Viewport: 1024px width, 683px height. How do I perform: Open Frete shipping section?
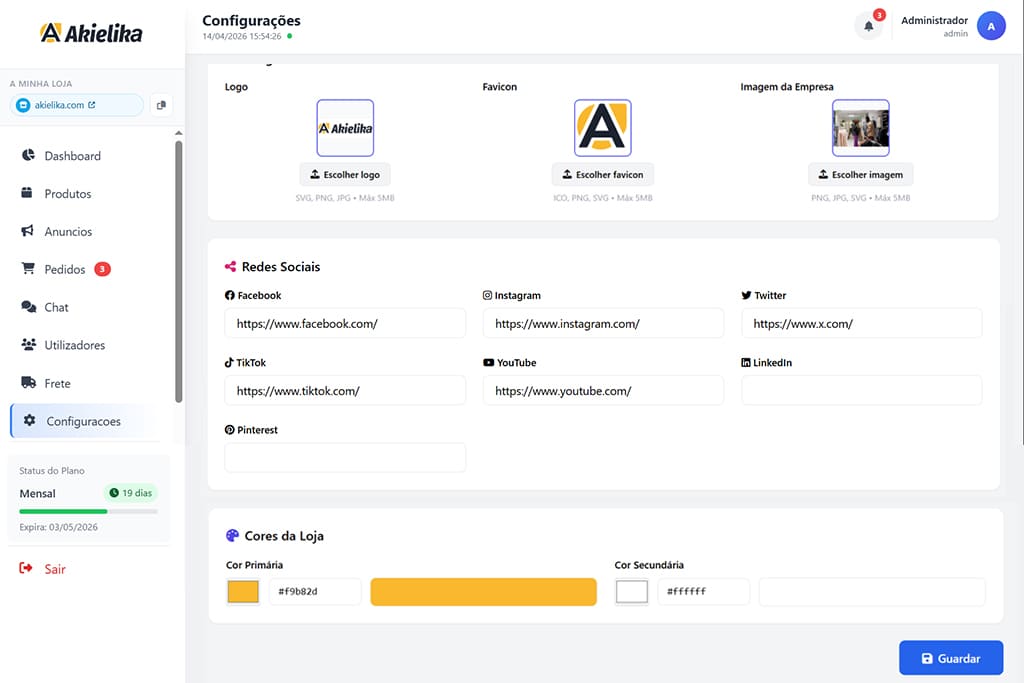coord(57,384)
